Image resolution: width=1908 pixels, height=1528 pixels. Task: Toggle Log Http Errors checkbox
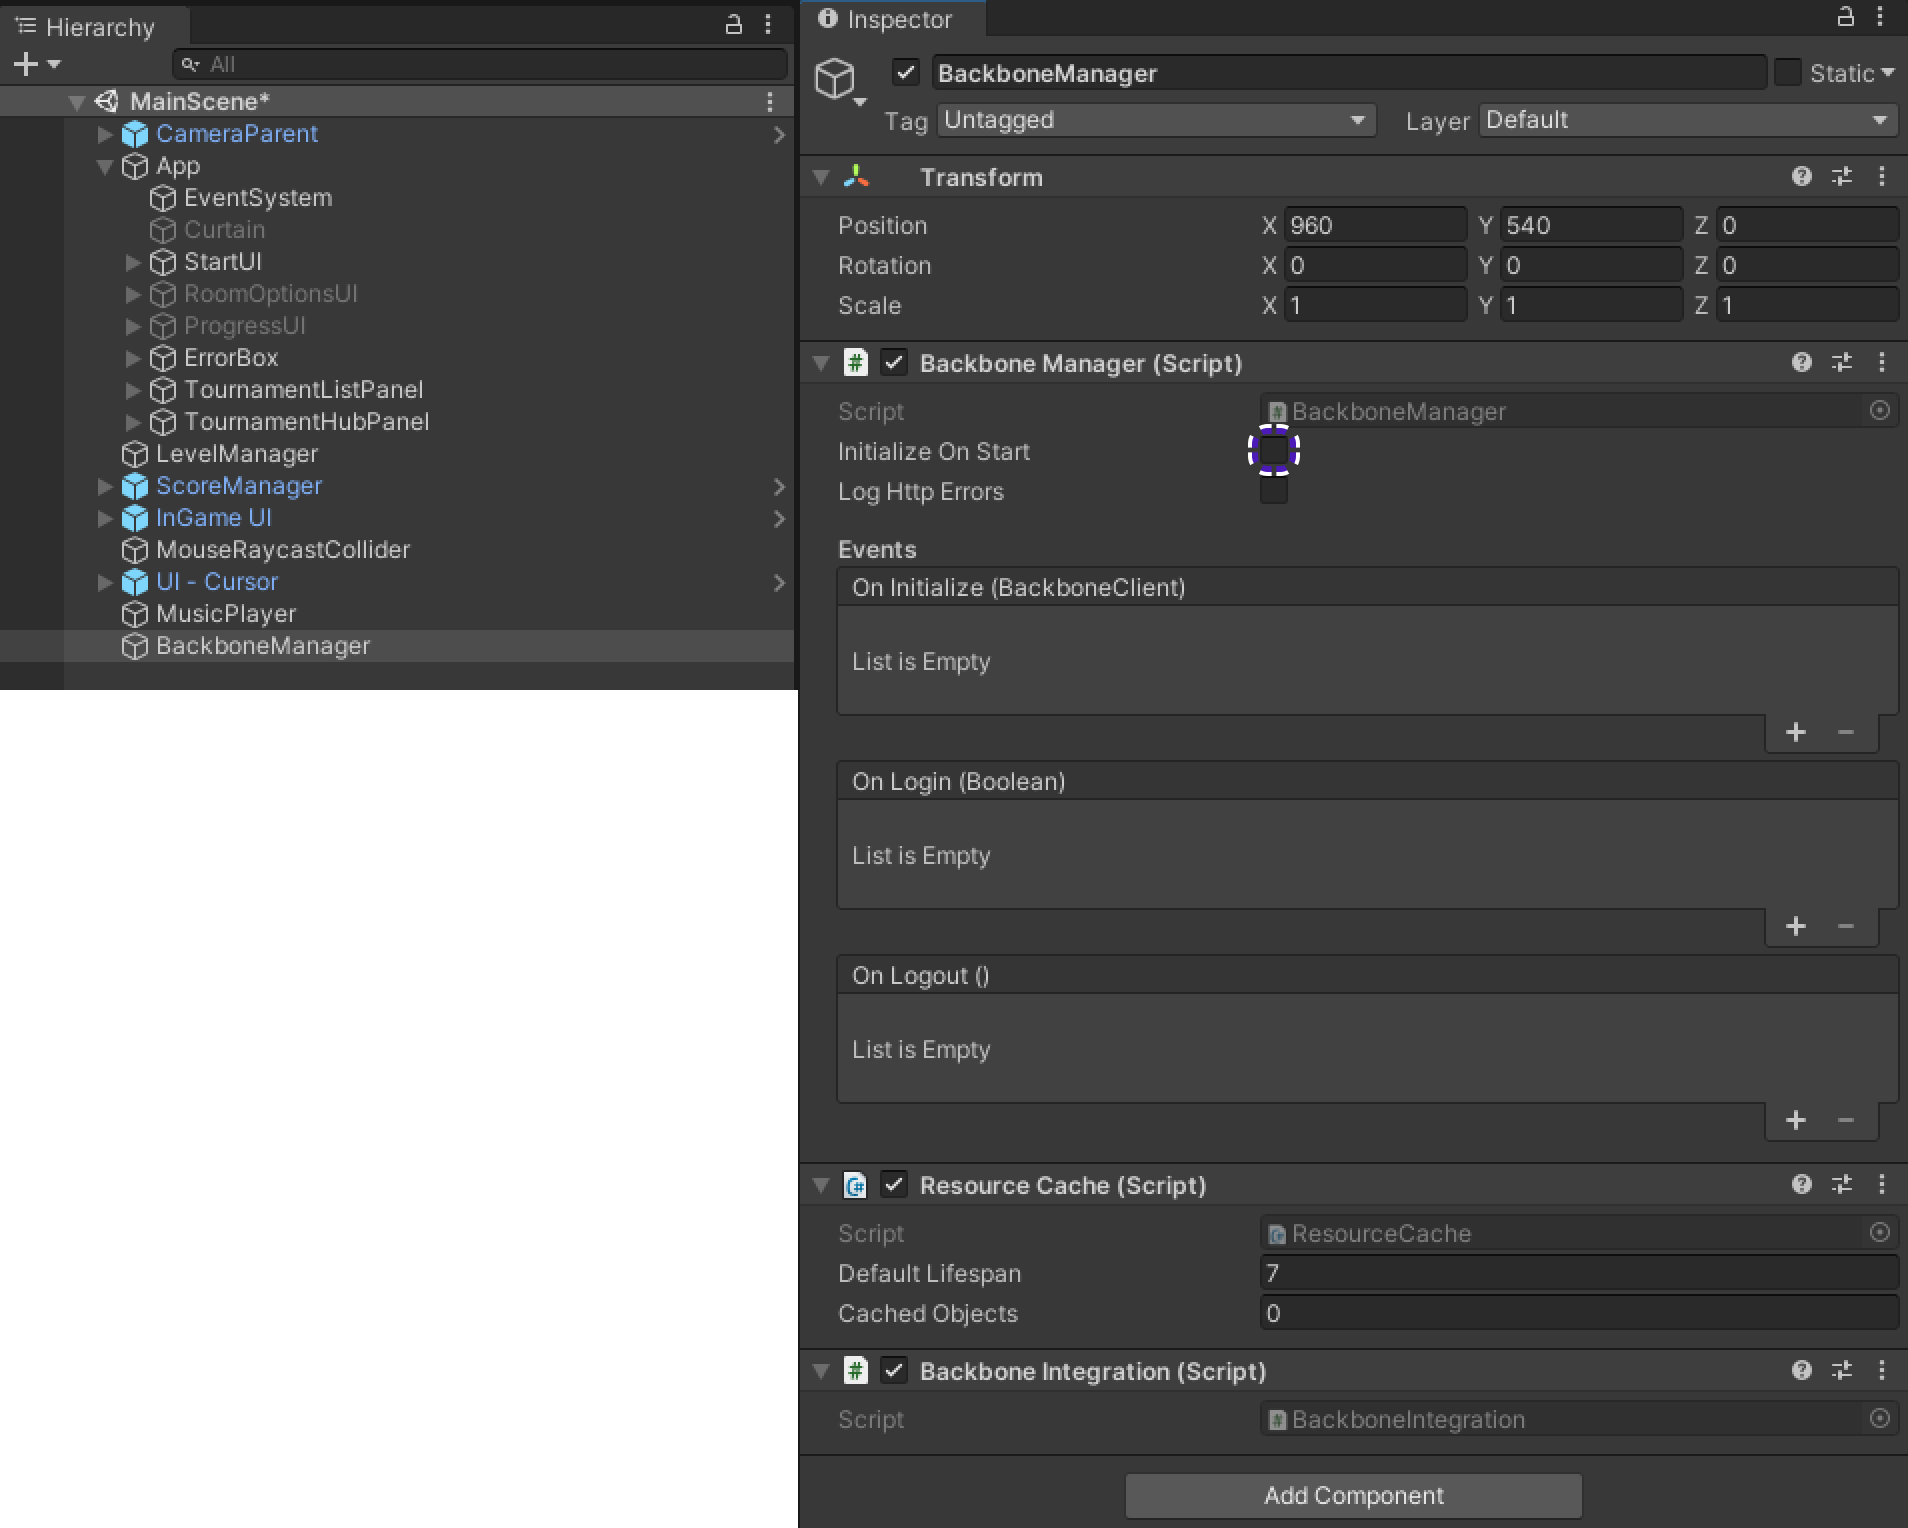[1273, 492]
